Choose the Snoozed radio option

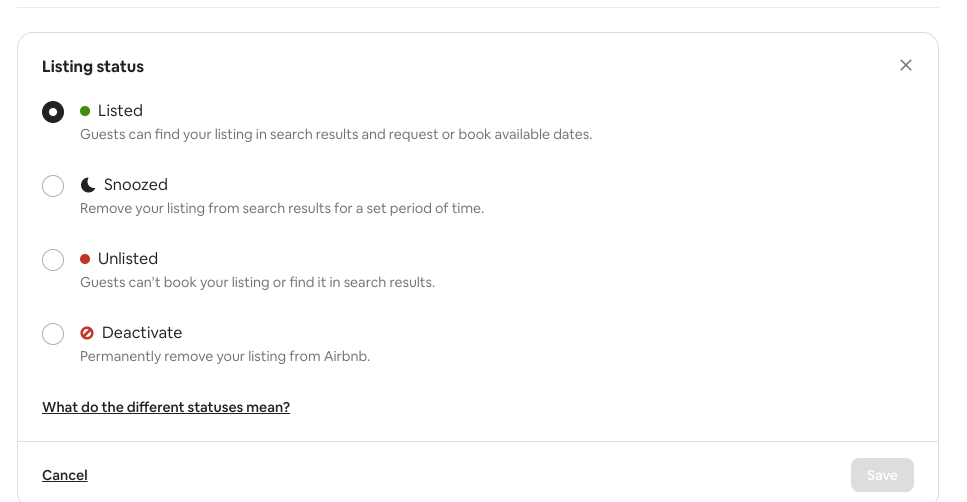click(x=53, y=186)
